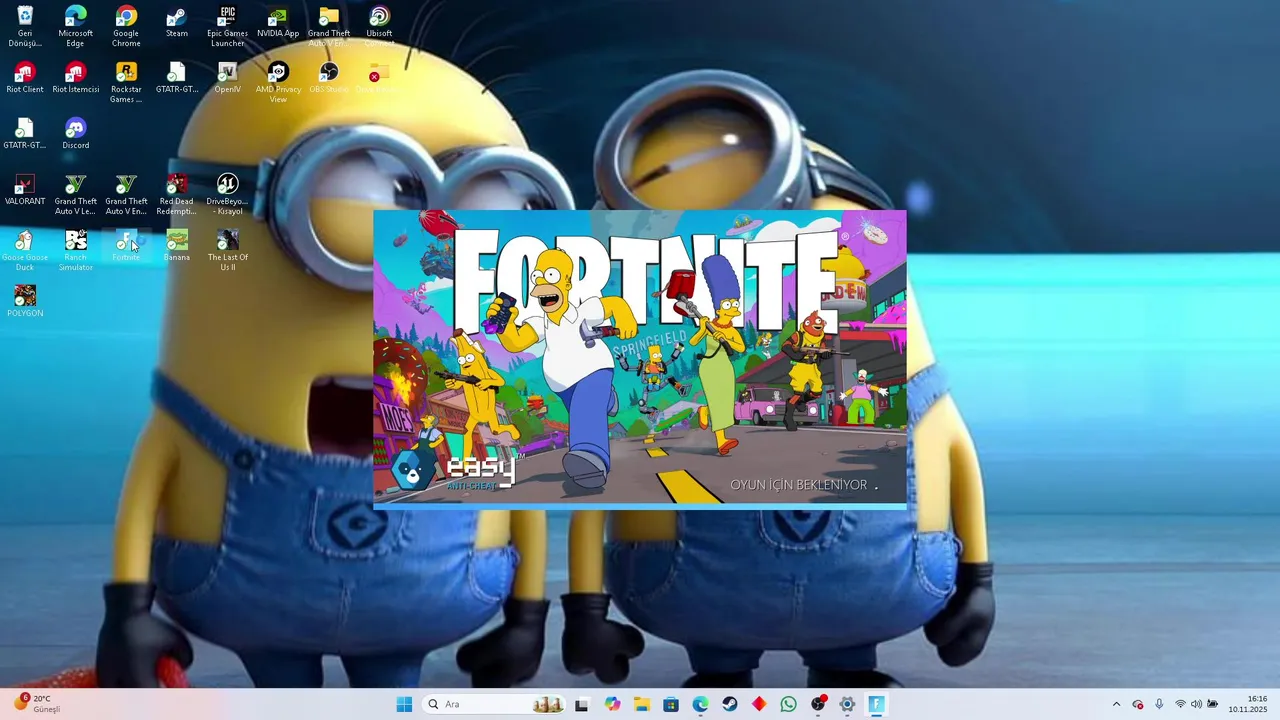Open Microsoft Store from the taskbar
1280x720 pixels.
tap(671, 704)
